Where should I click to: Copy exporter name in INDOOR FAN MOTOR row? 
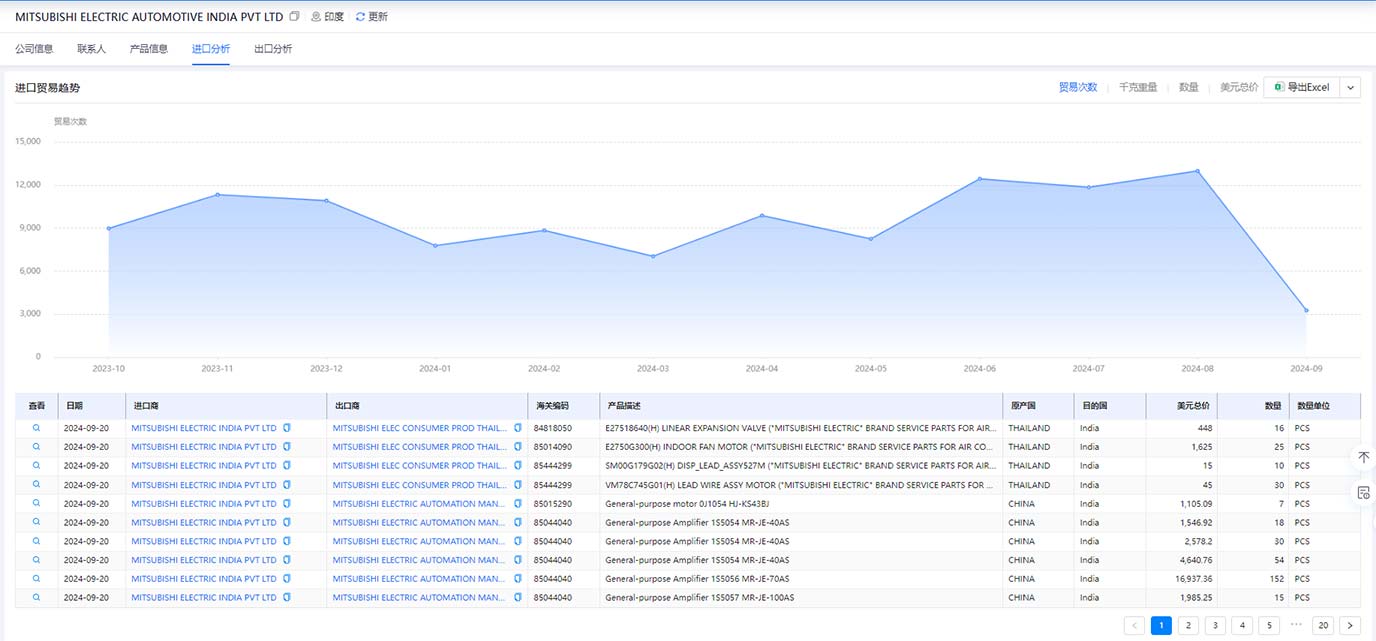click(518, 447)
